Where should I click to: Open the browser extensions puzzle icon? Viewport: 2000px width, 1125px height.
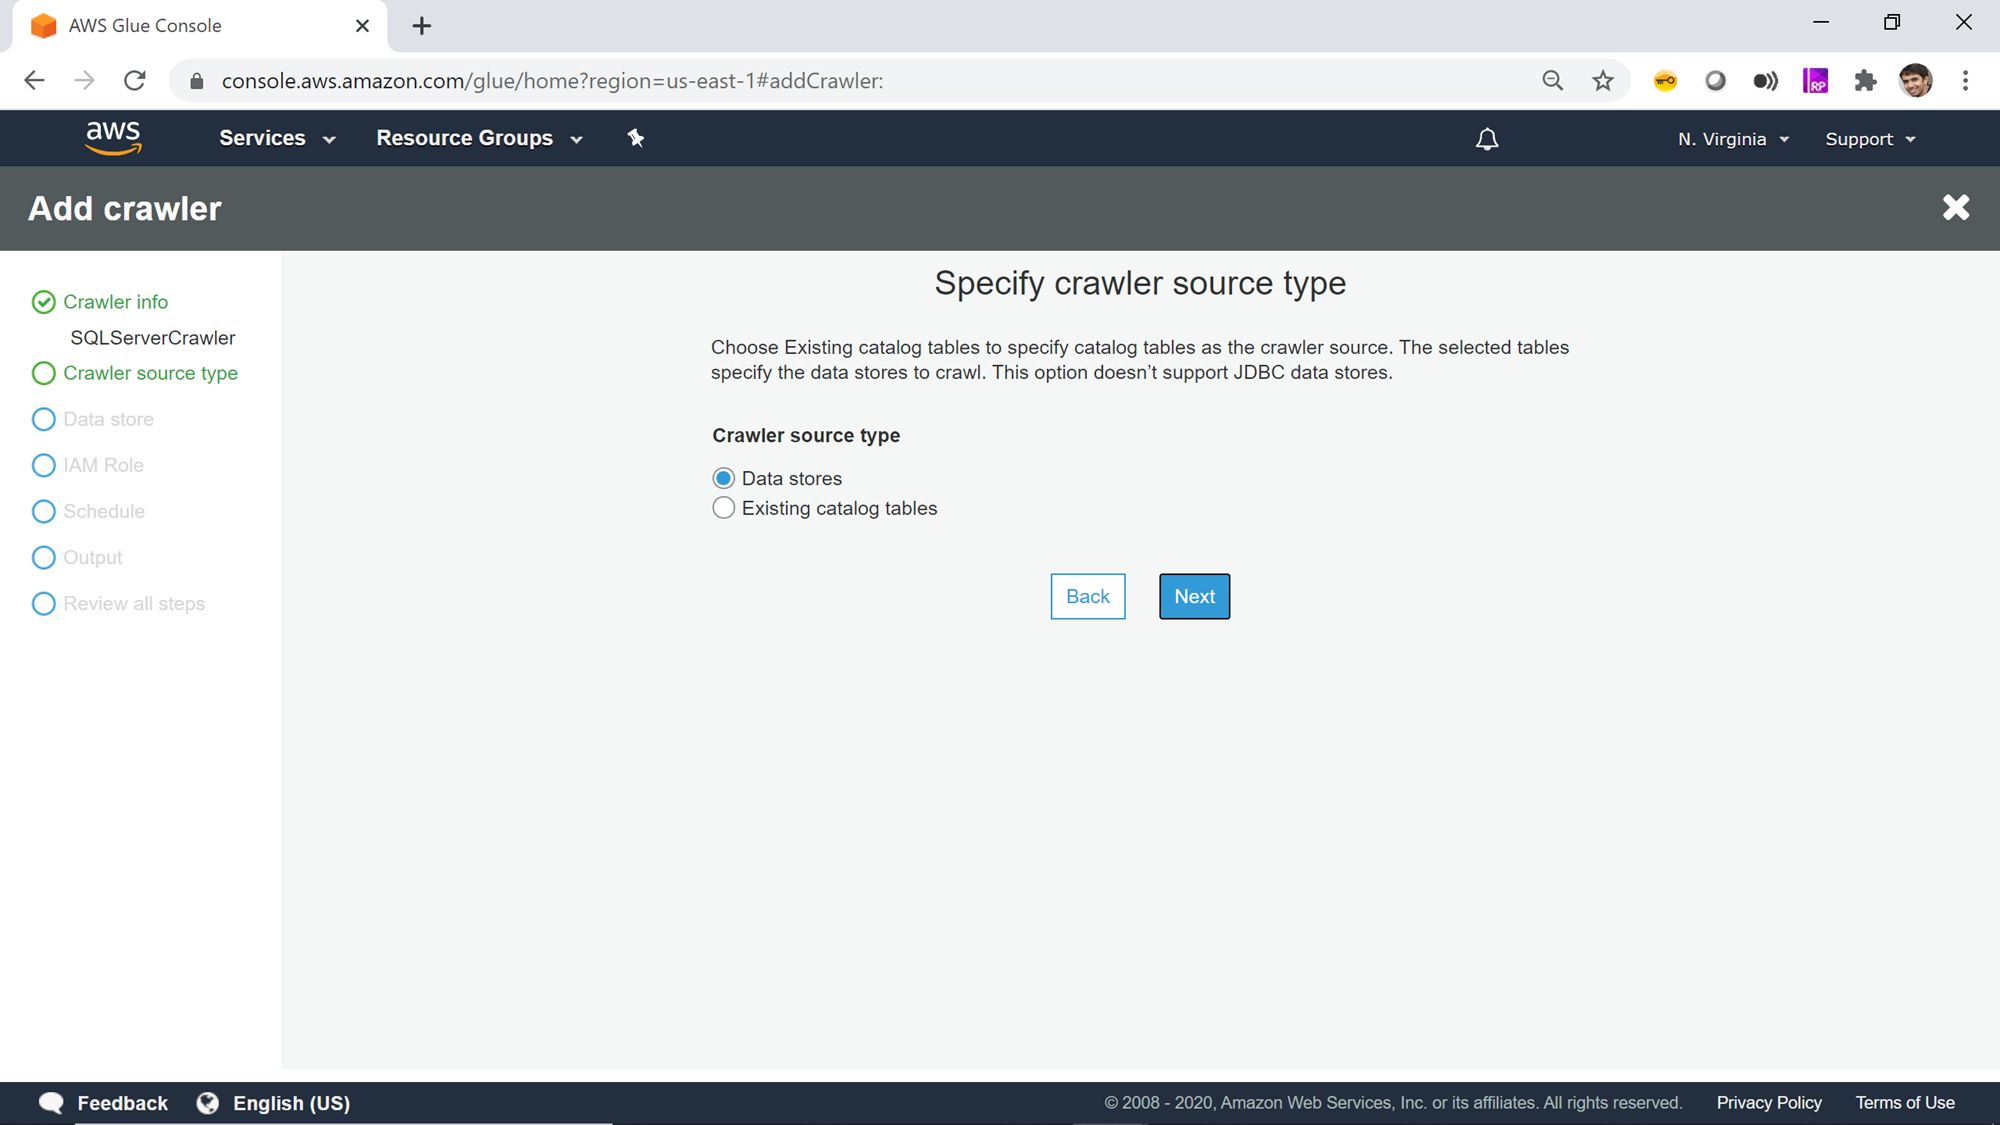[1865, 81]
